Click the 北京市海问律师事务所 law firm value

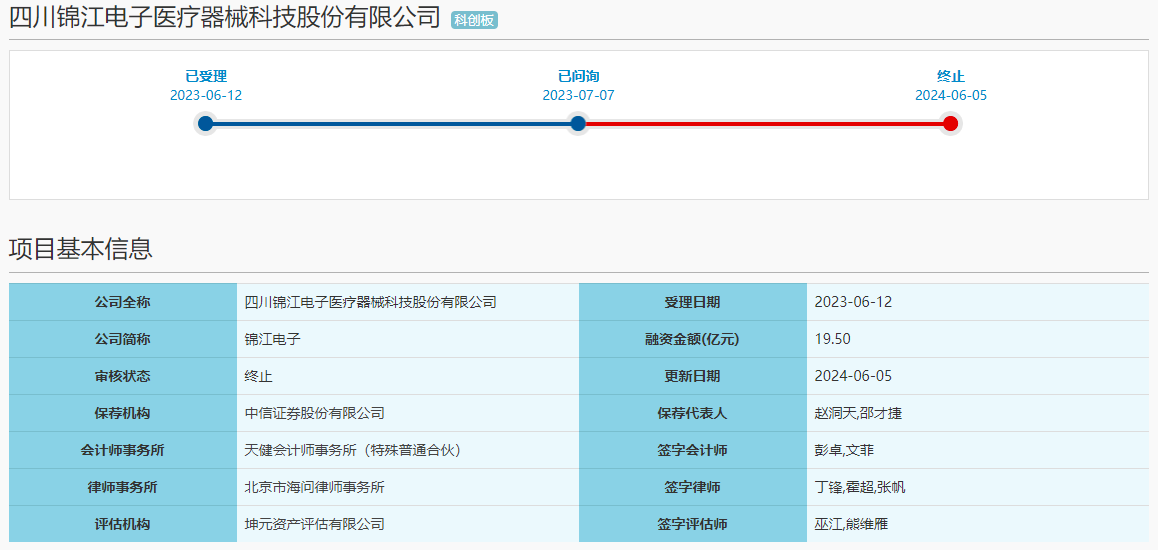click(x=315, y=487)
